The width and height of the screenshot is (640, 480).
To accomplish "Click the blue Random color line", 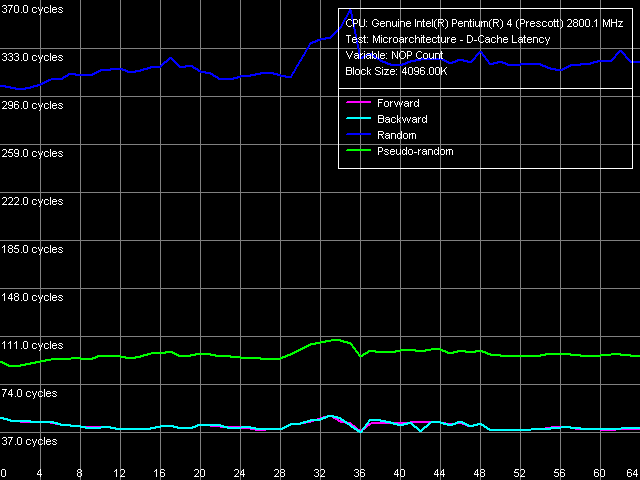I will click(358, 134).
